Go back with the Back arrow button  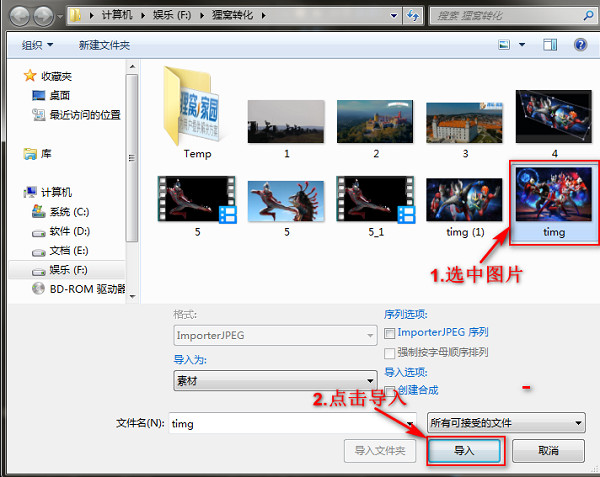pos(20,16)
